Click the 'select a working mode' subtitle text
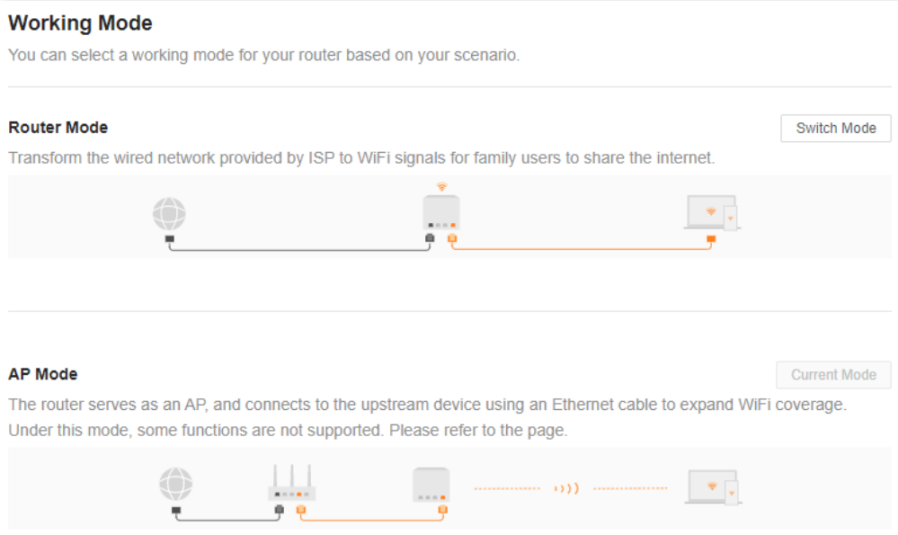898x535 pixels. 264,55
